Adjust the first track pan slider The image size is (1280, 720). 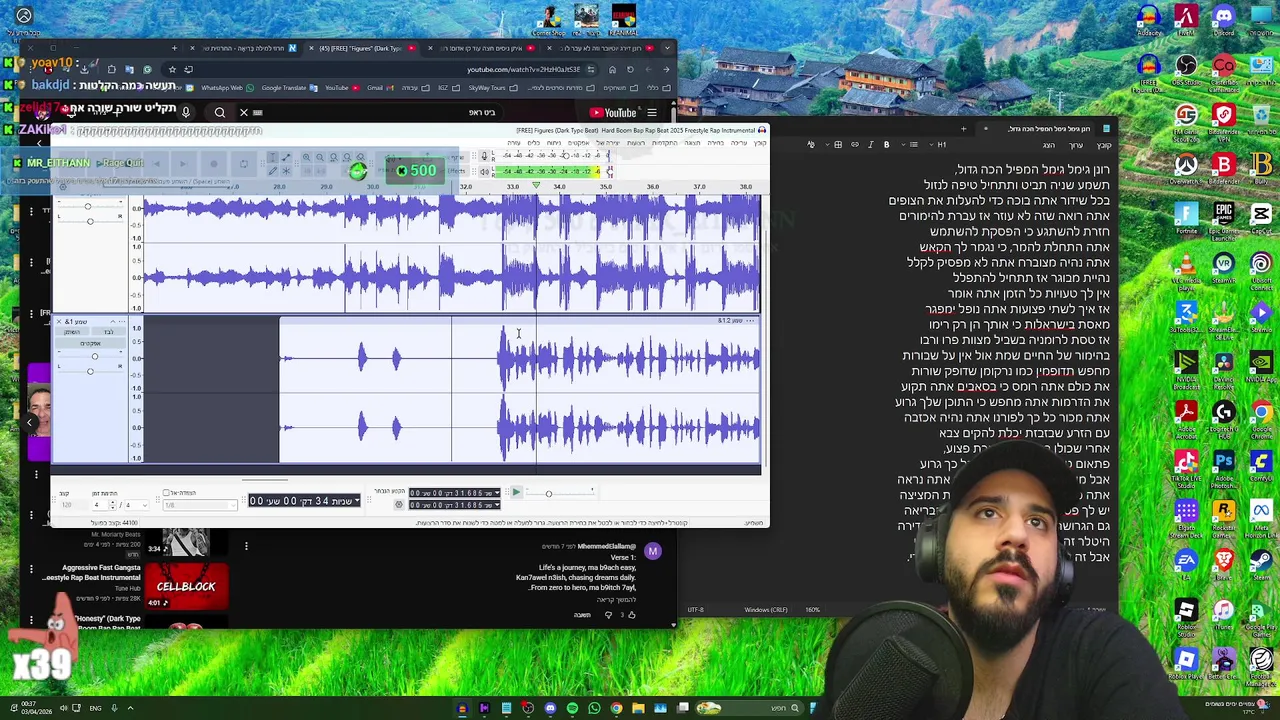pyautogui.click(x=90, y=220)
